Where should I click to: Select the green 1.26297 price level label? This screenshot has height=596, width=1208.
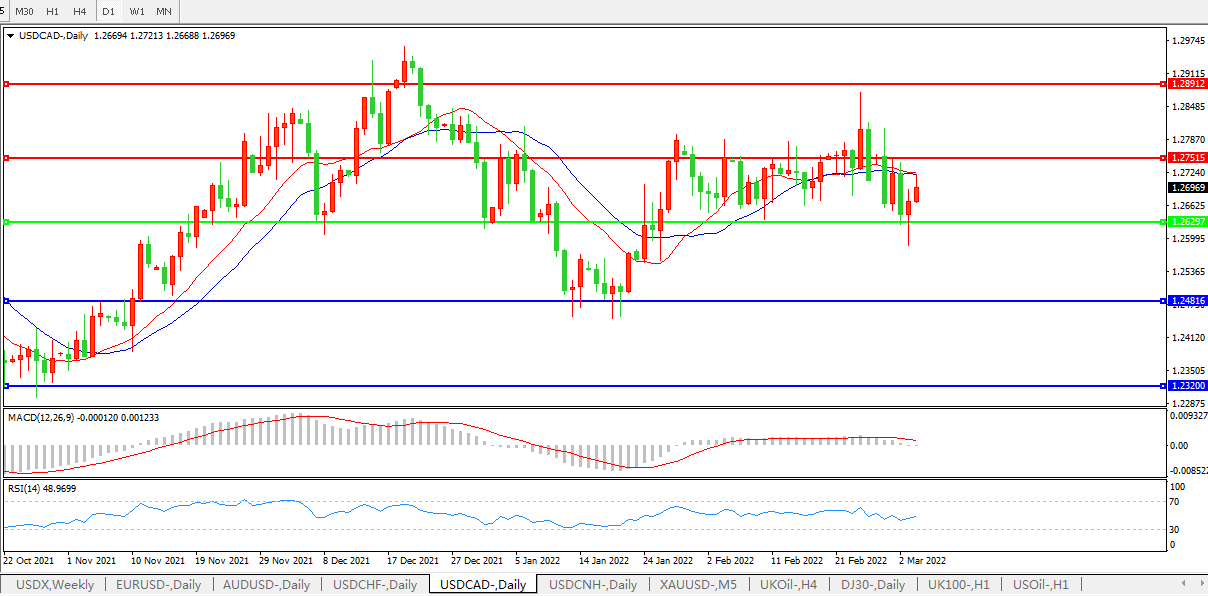click(x=1188, y=222)
